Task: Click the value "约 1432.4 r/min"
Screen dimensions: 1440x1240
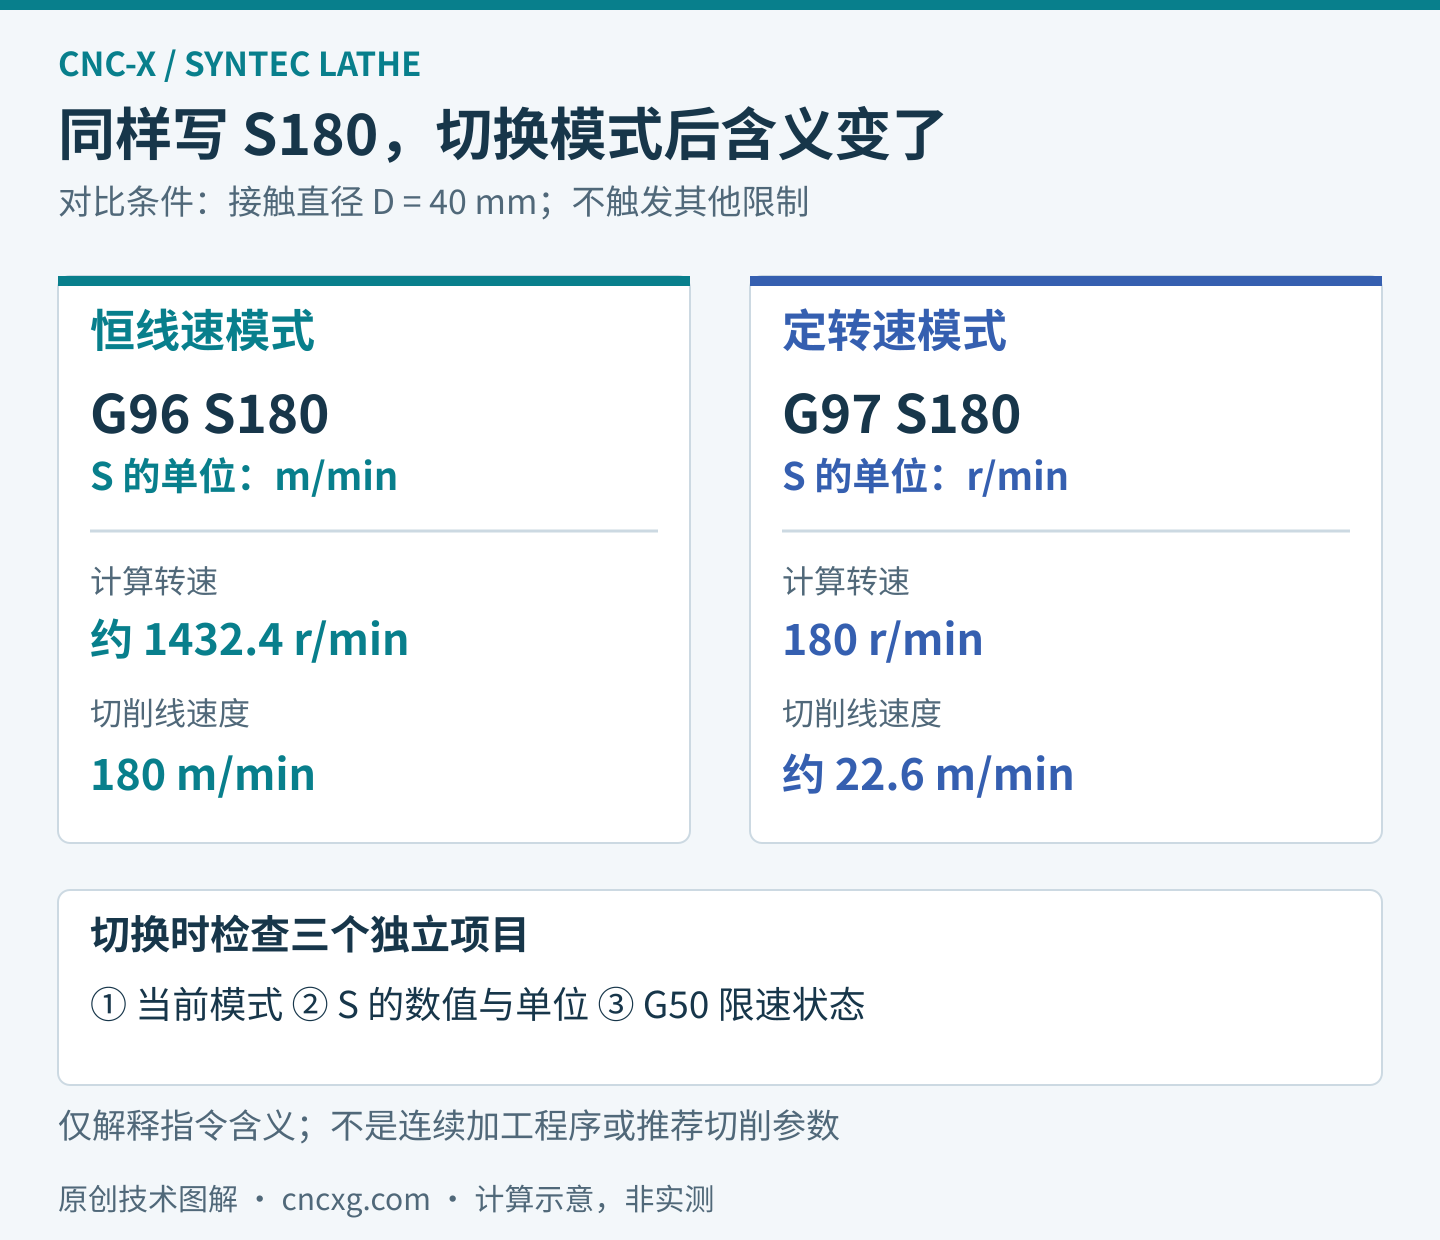Action: pyautogui.click(x=250, y=639)
